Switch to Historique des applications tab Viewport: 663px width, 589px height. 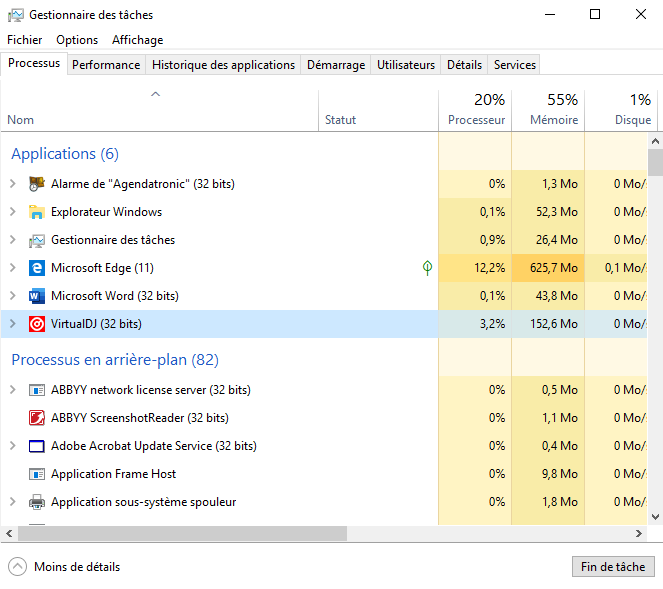223,65
